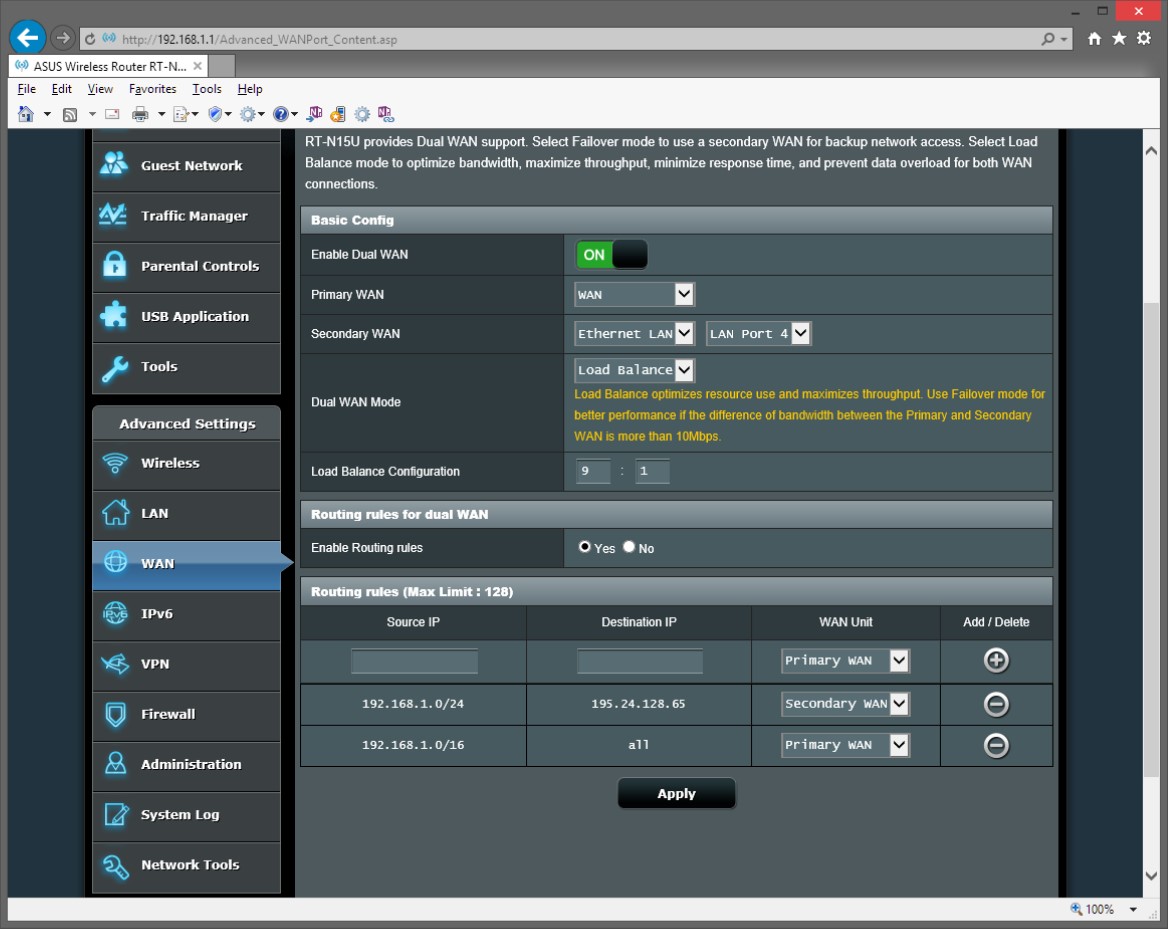1168x929 pixels.
Task: Open USB Application puzzle icon
Action: pyautogui.click(x=114, y=316)
